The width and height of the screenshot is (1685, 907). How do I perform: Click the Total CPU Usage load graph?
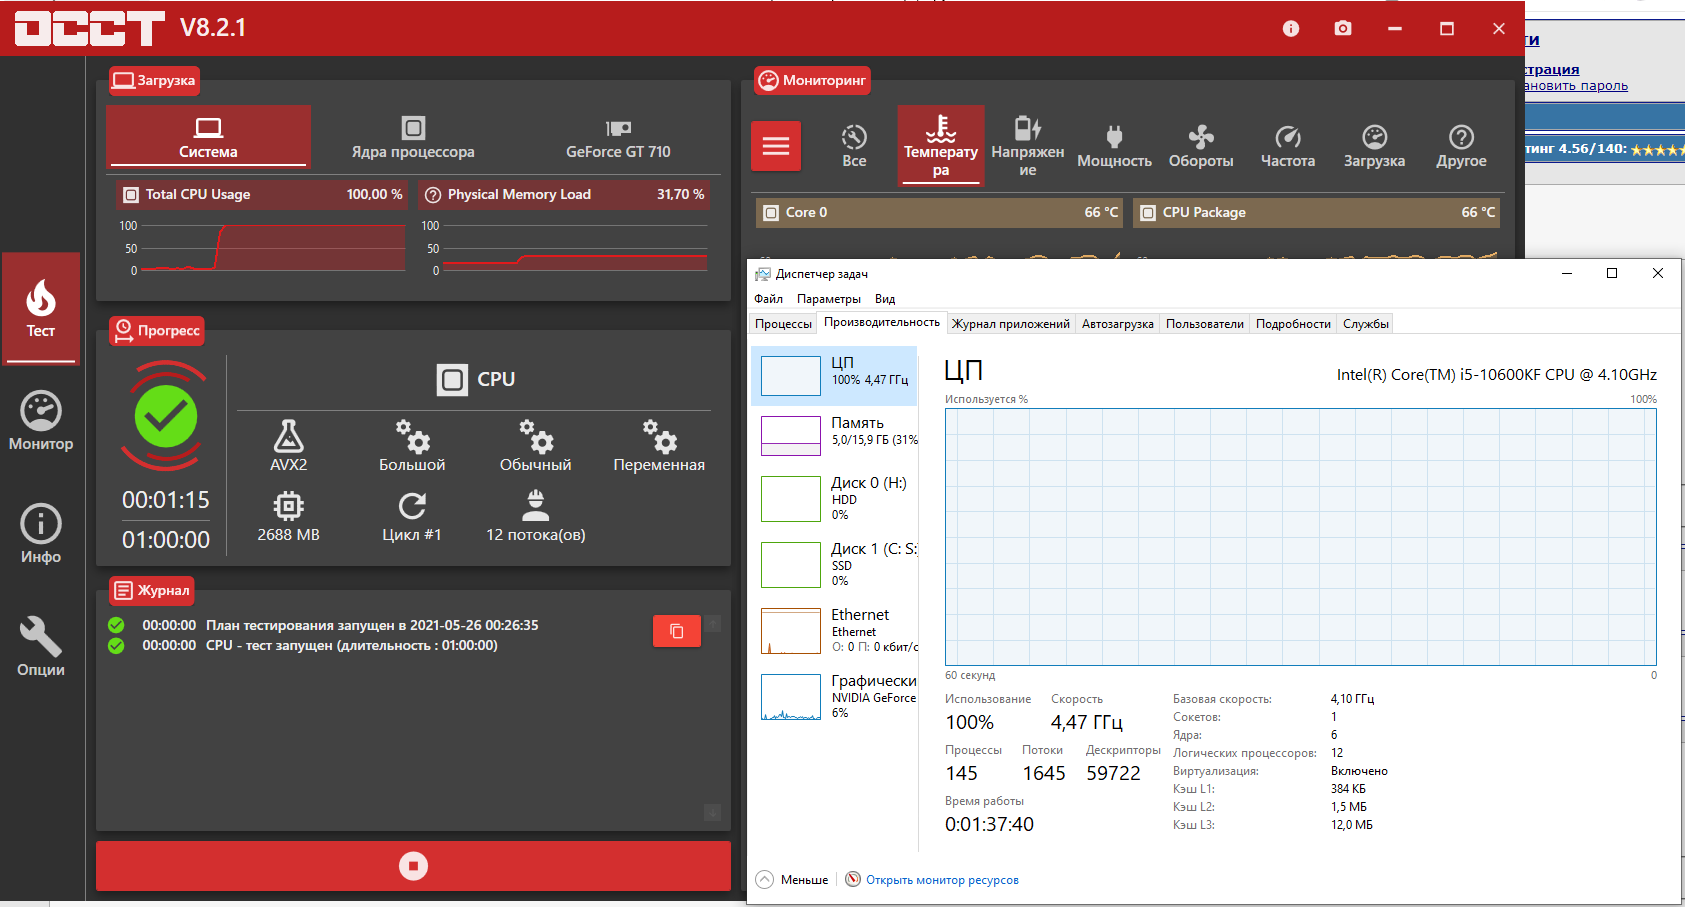click(275, 248)
